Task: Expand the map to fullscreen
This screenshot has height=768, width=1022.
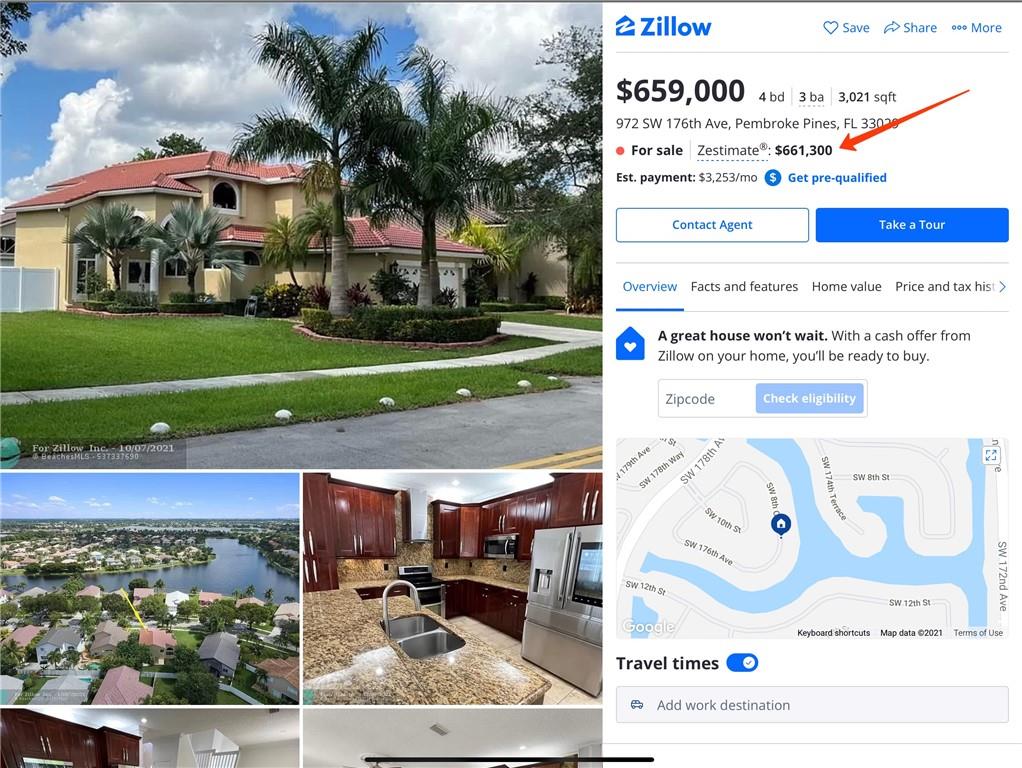Action: pos(991,455)
